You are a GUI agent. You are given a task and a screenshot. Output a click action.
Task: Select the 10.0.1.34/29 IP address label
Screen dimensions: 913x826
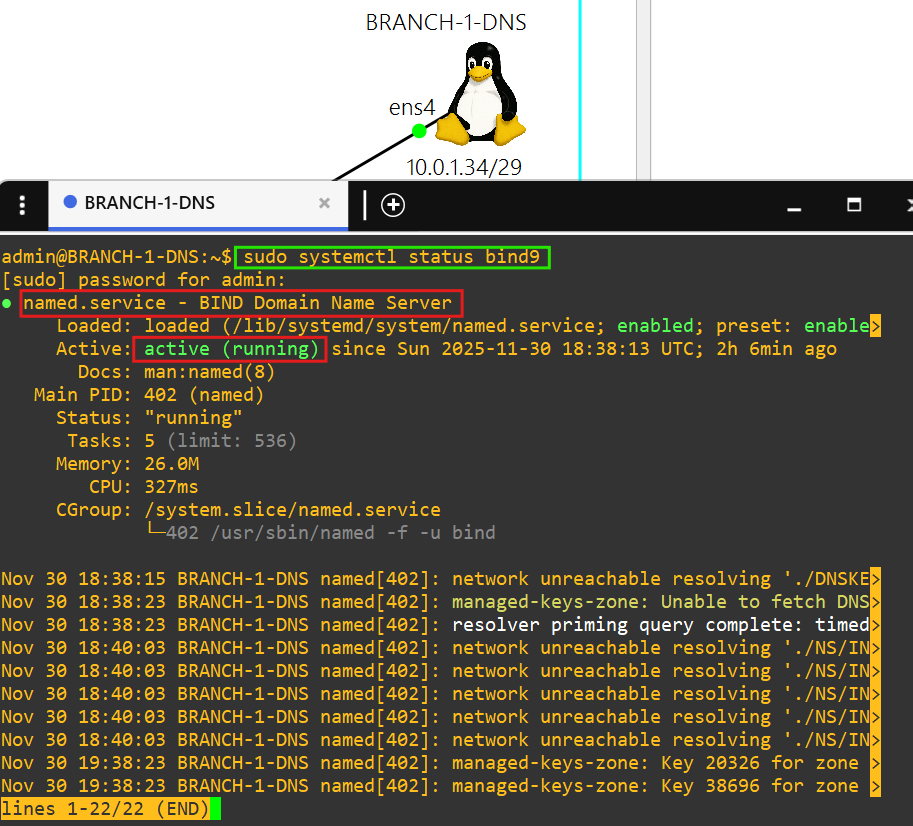[x=463, y=167]
